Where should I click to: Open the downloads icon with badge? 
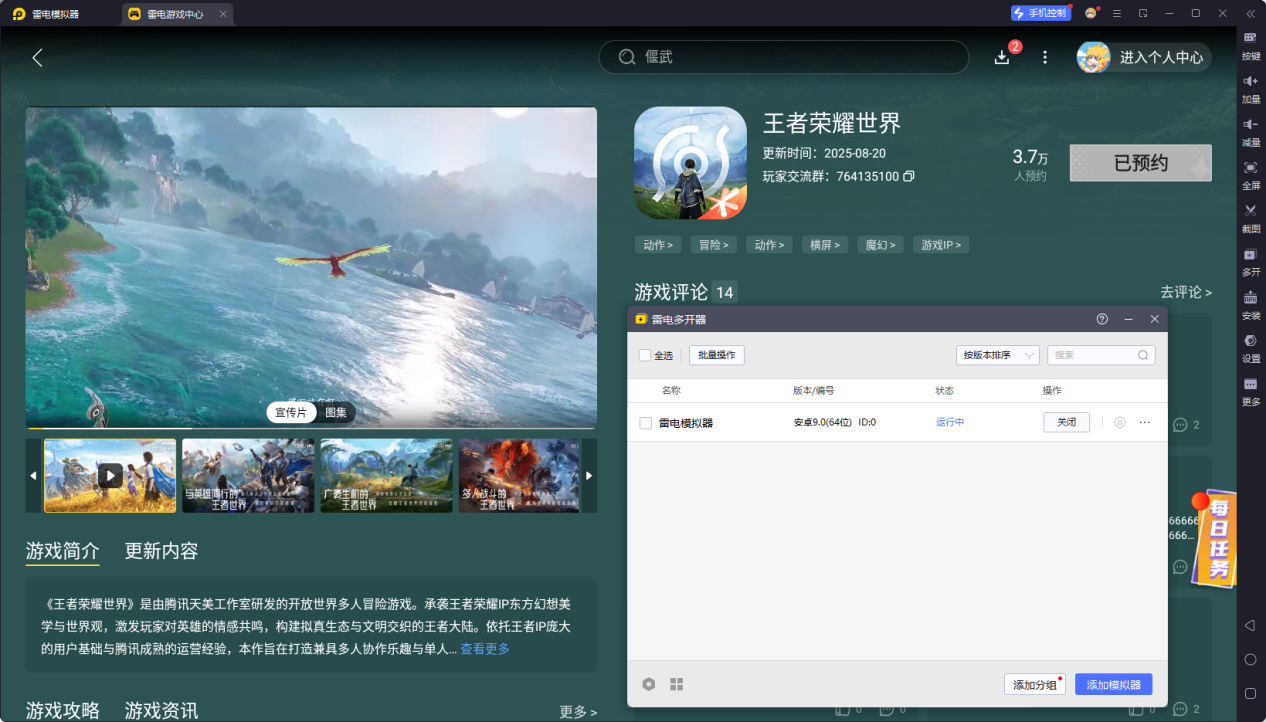point(1002,57)
